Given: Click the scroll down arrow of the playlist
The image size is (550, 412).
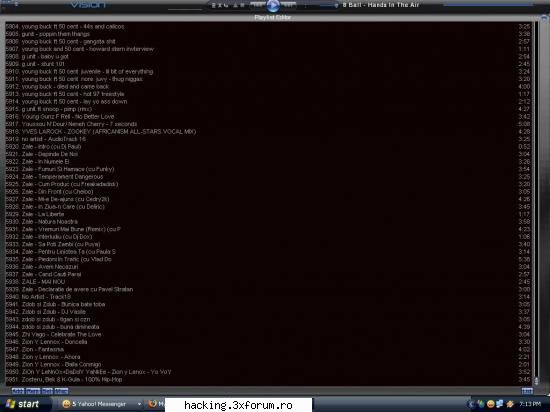Looking at the screenshot, I should tap(536, 383).
